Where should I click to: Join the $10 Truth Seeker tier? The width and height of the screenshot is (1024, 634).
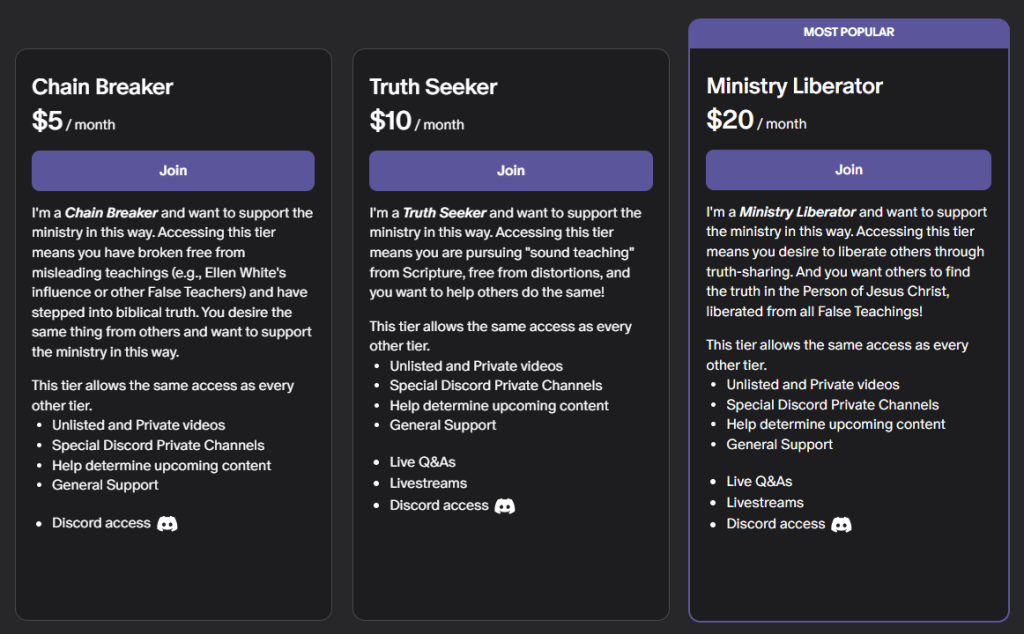tap(511, 171)
